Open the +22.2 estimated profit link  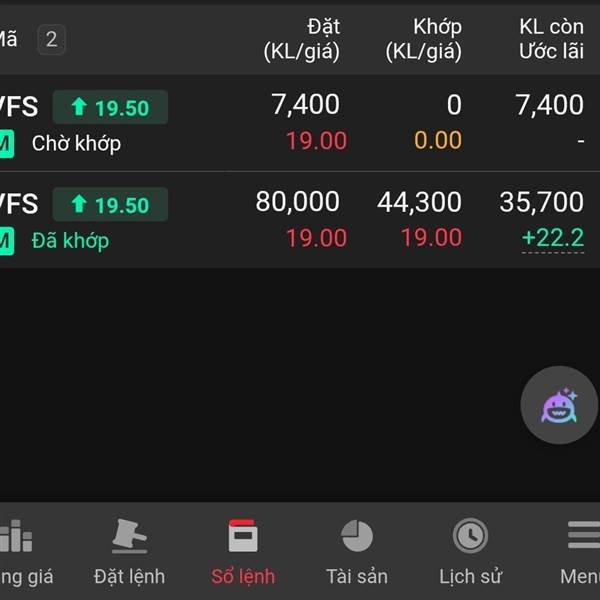pyautogui.click(x=553, y=238)
